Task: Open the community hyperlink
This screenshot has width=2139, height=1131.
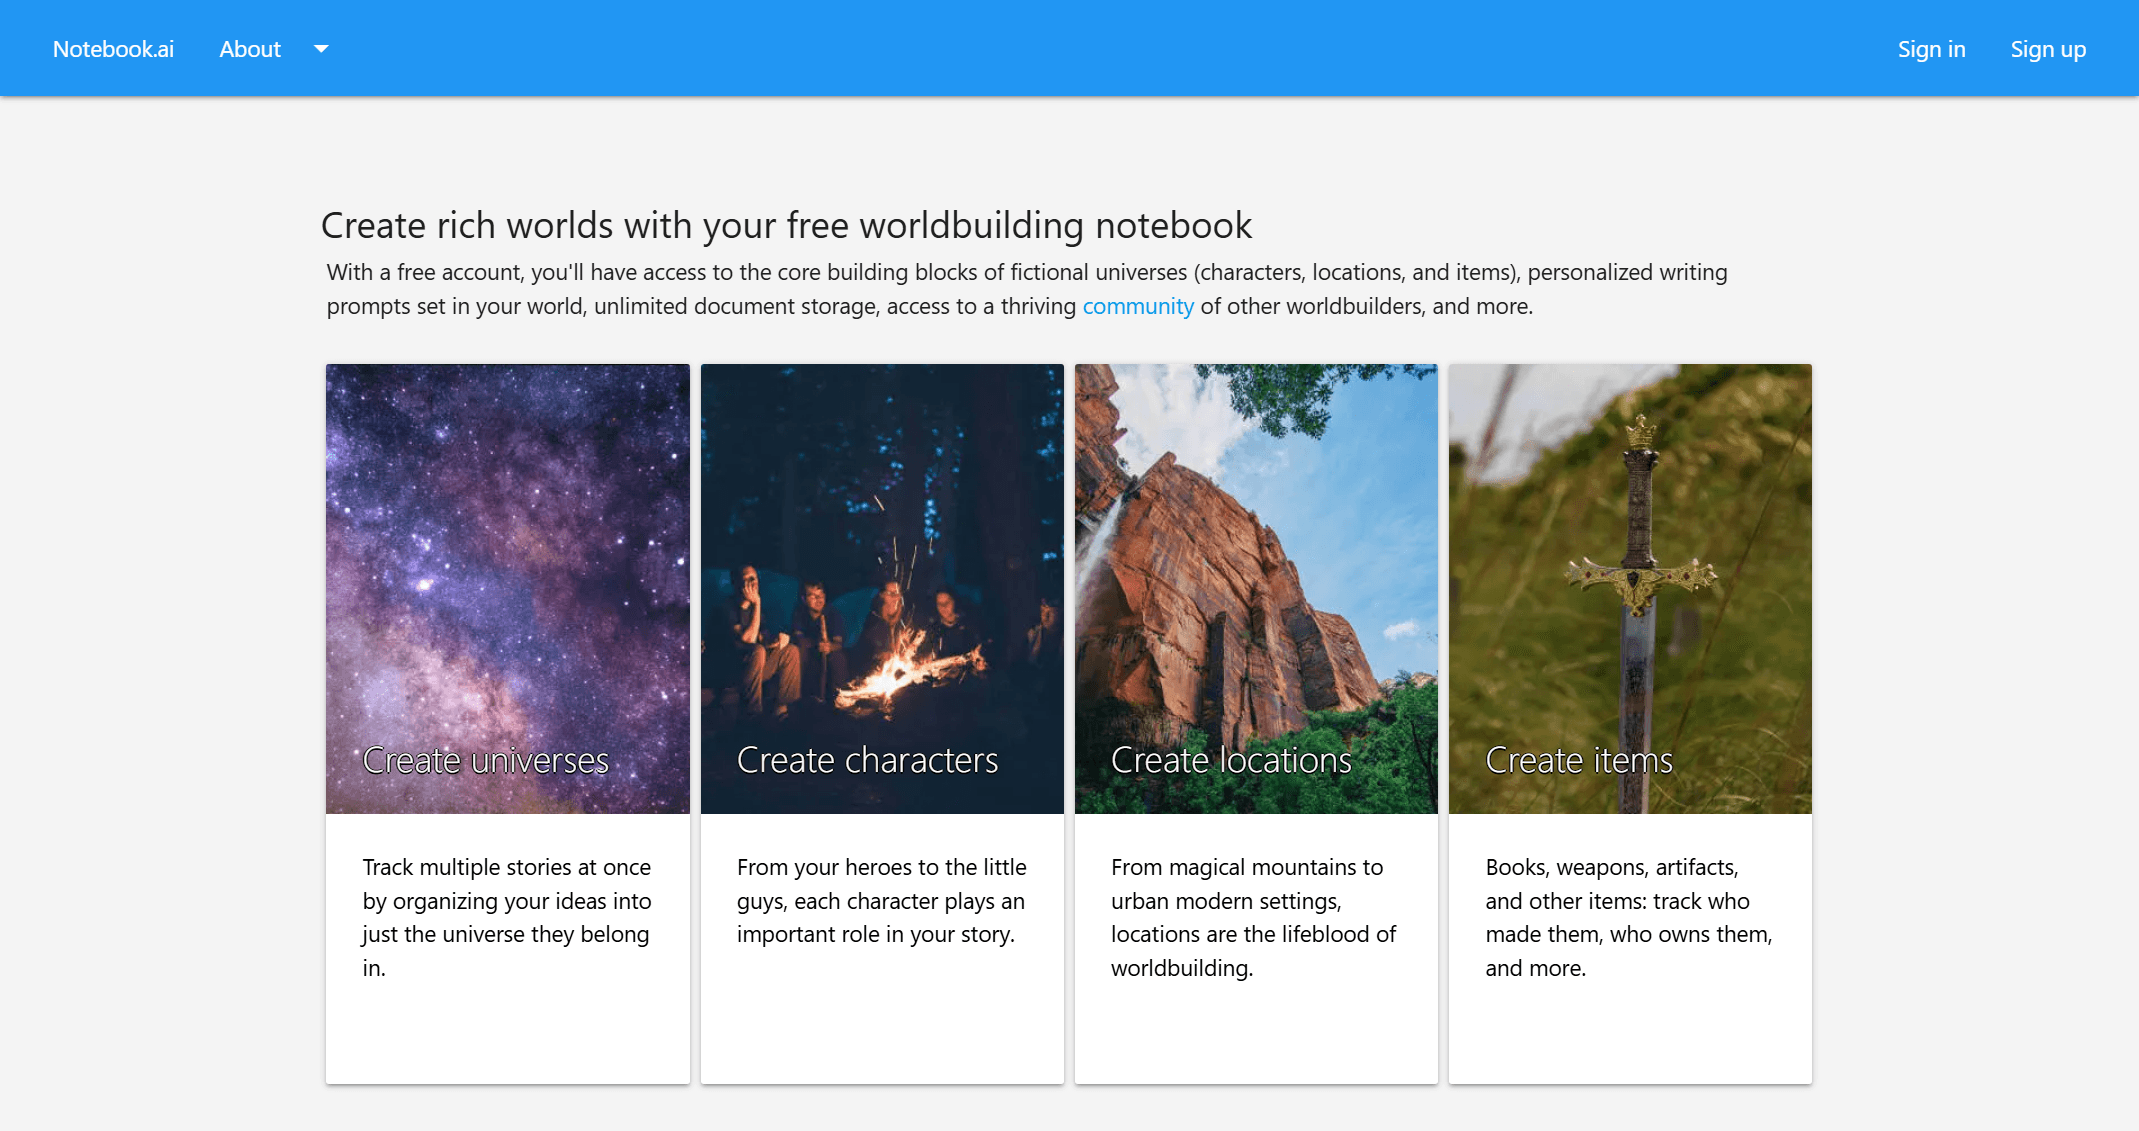Action: (1138, 306)
